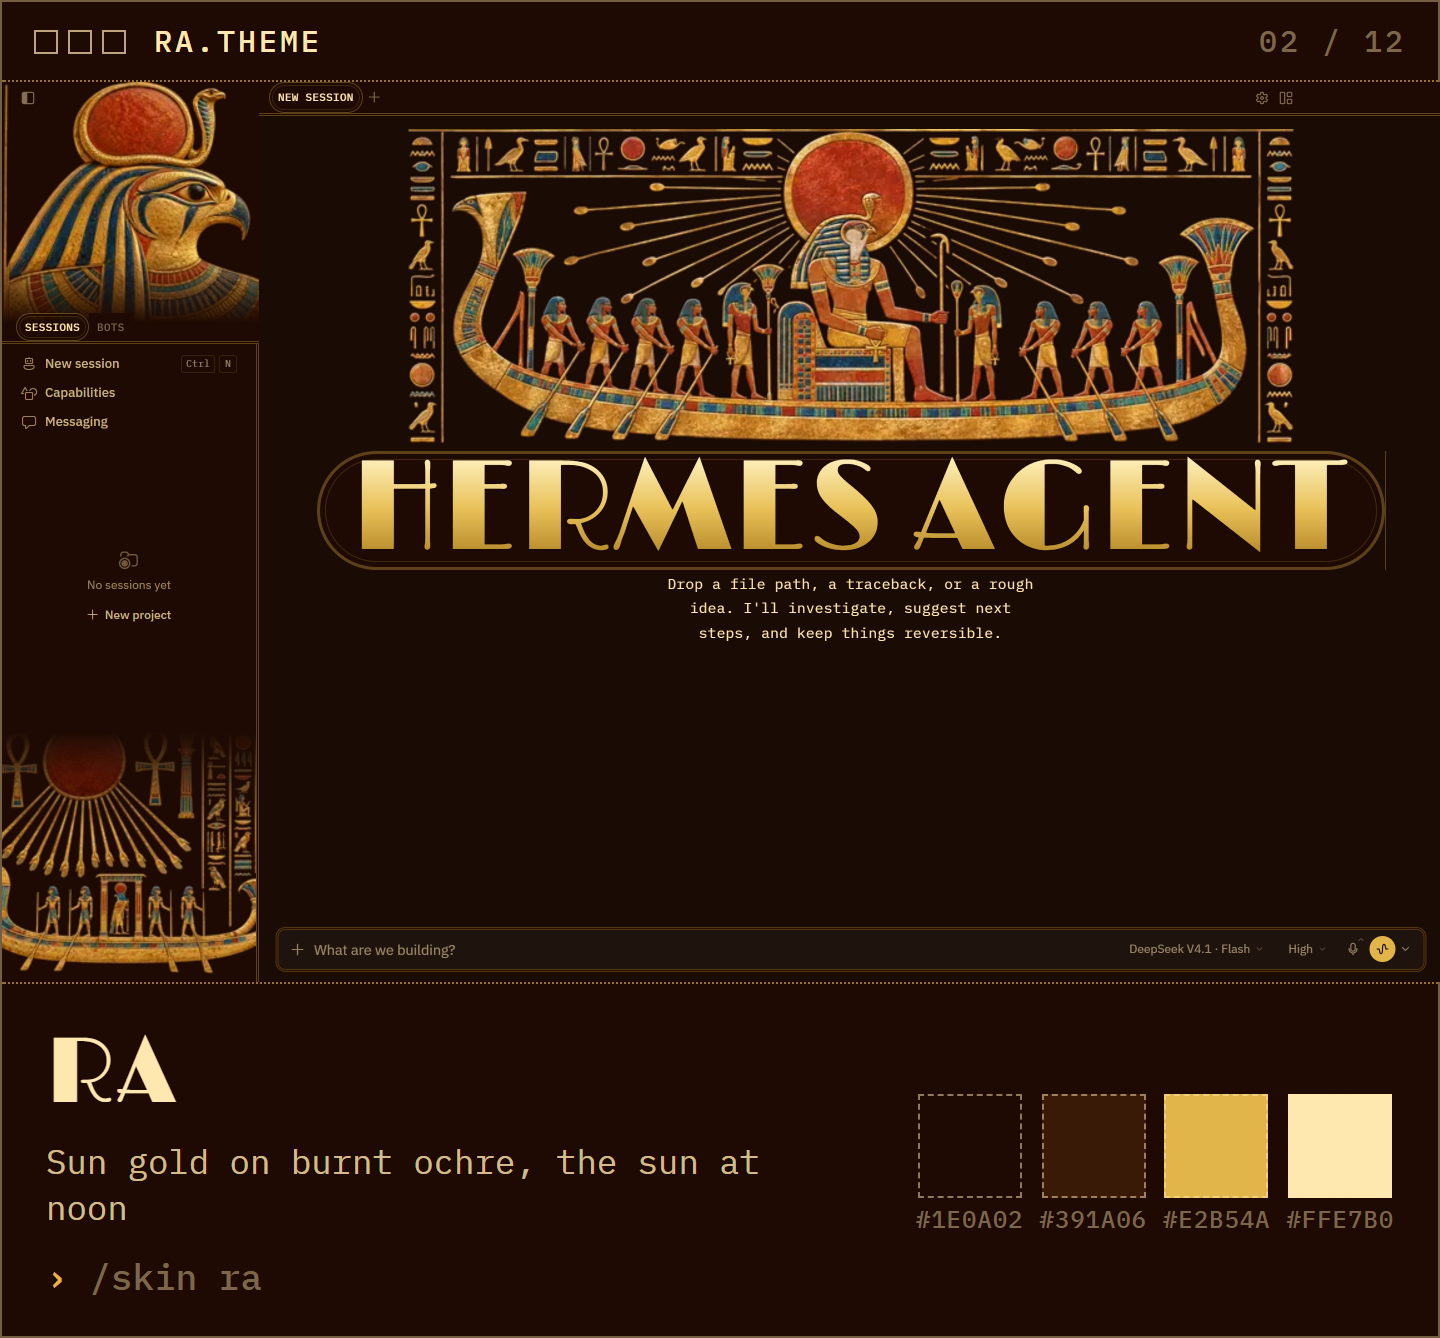Click the third square in header
The width and height of the screenshot is (1440, 1338).
pyautogui.click(x=114, y=42)
